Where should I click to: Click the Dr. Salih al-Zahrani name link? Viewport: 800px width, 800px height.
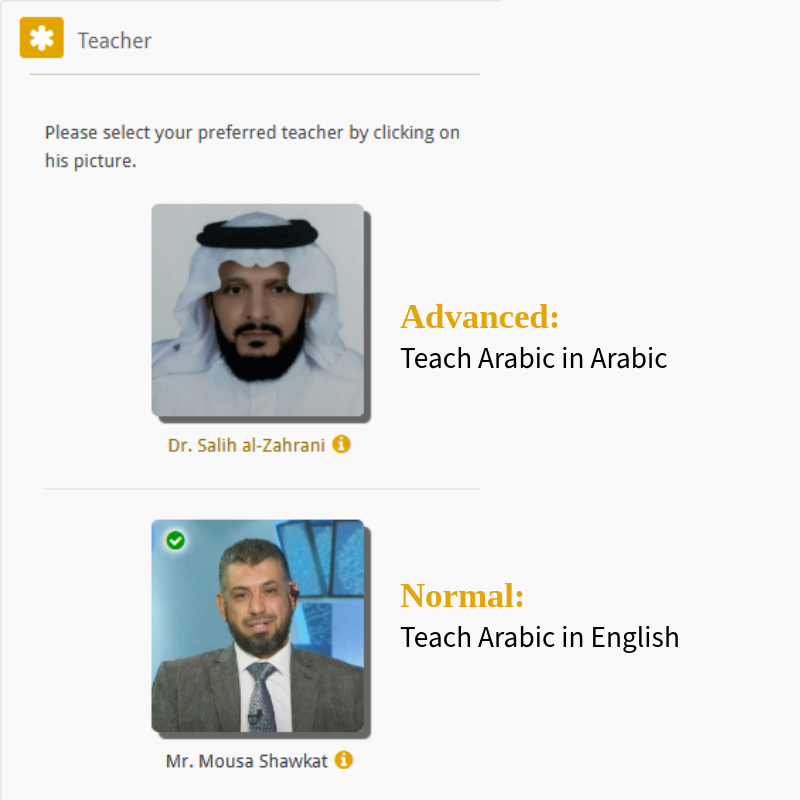246,445
